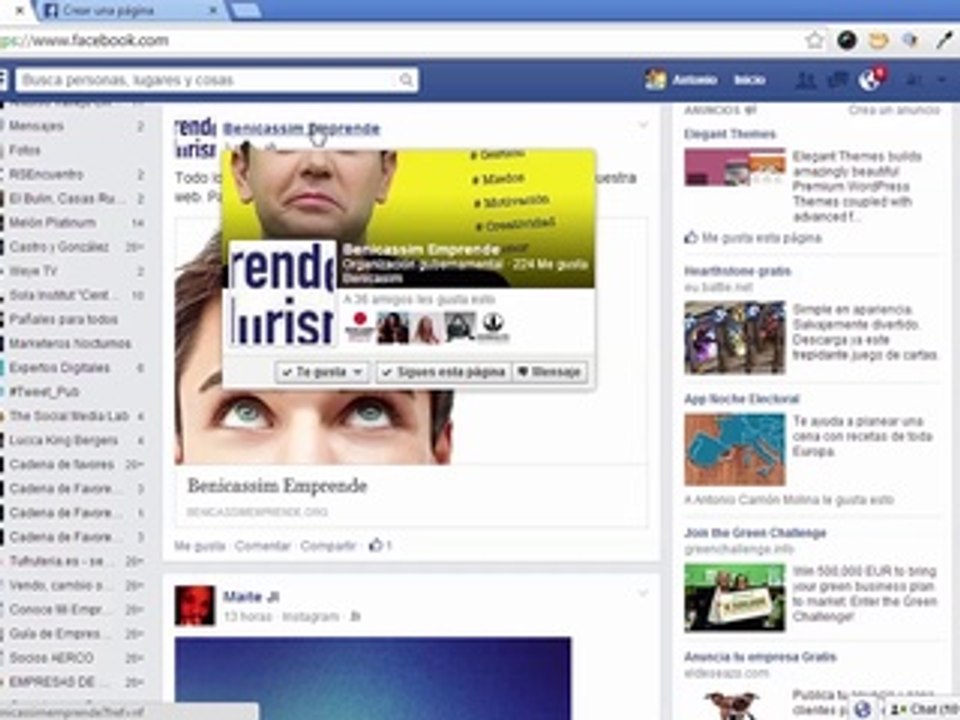
Task: Click Comentar under Benicassim post
Action: pos(263,546)
